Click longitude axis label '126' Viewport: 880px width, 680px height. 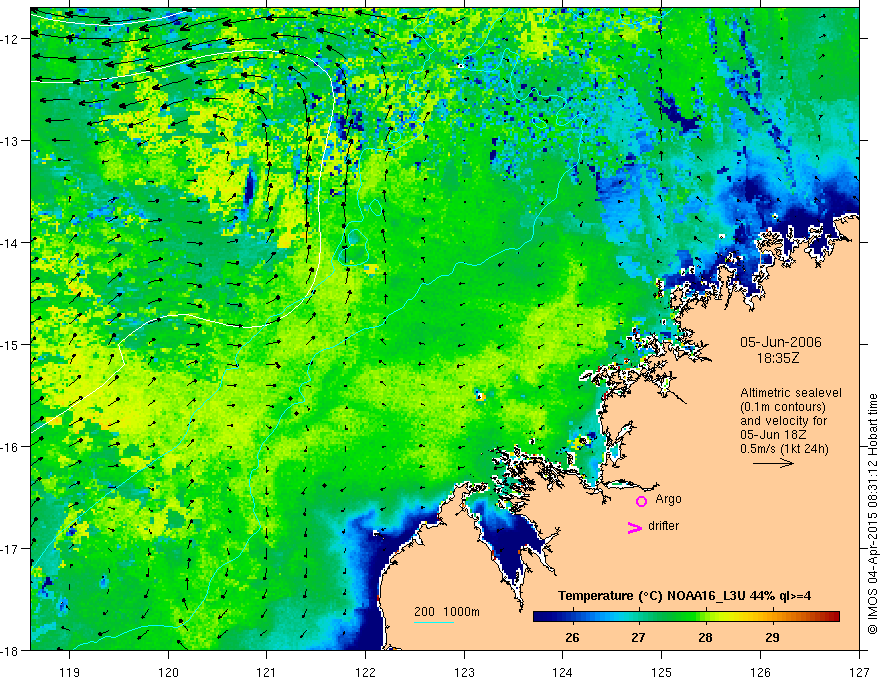pyautogui.click(x=760, y=672)
